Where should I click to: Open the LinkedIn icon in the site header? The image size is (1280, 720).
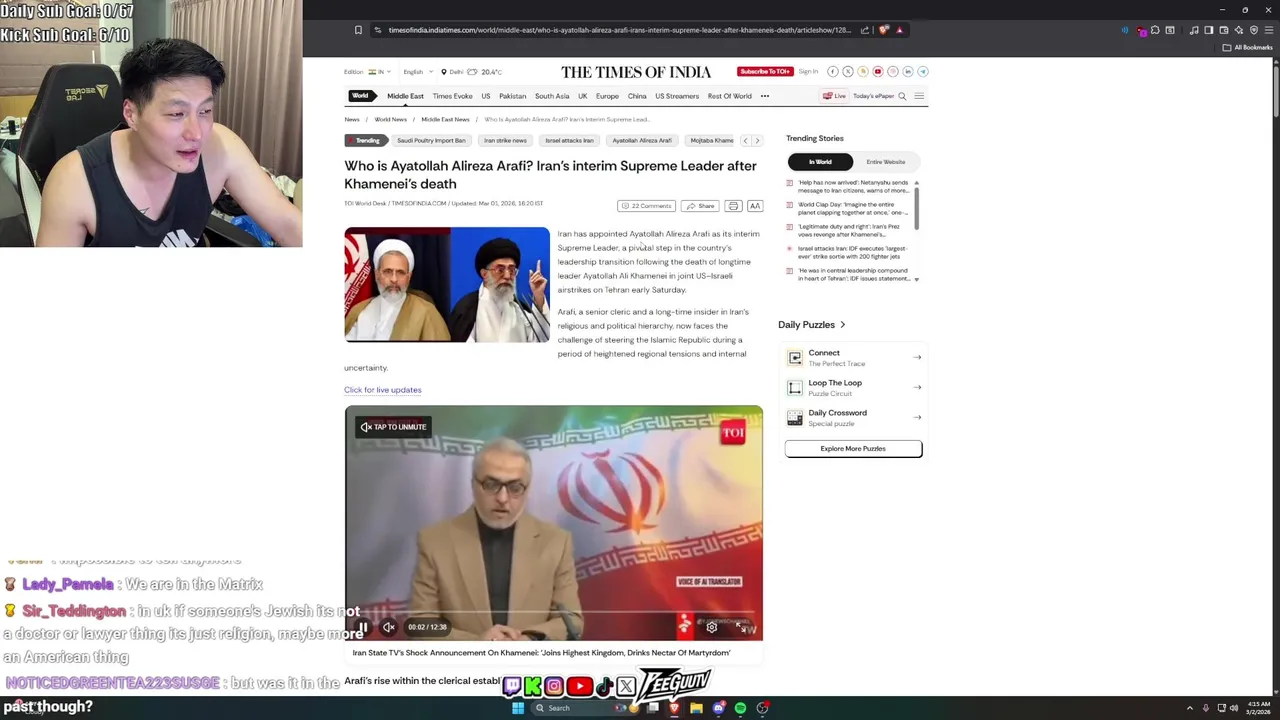pyautogui.click(x=908, y=72)
